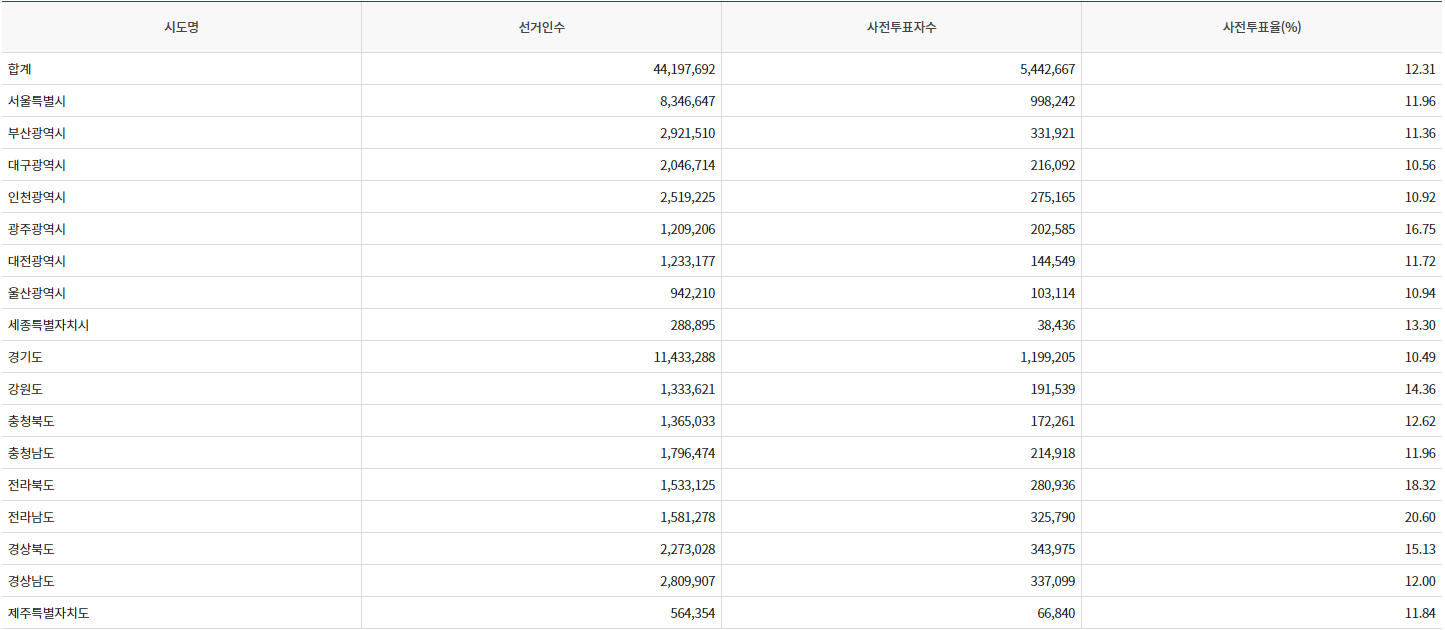
Task: Click the 사전투표율(%) column header
Action: (1261, 27)
